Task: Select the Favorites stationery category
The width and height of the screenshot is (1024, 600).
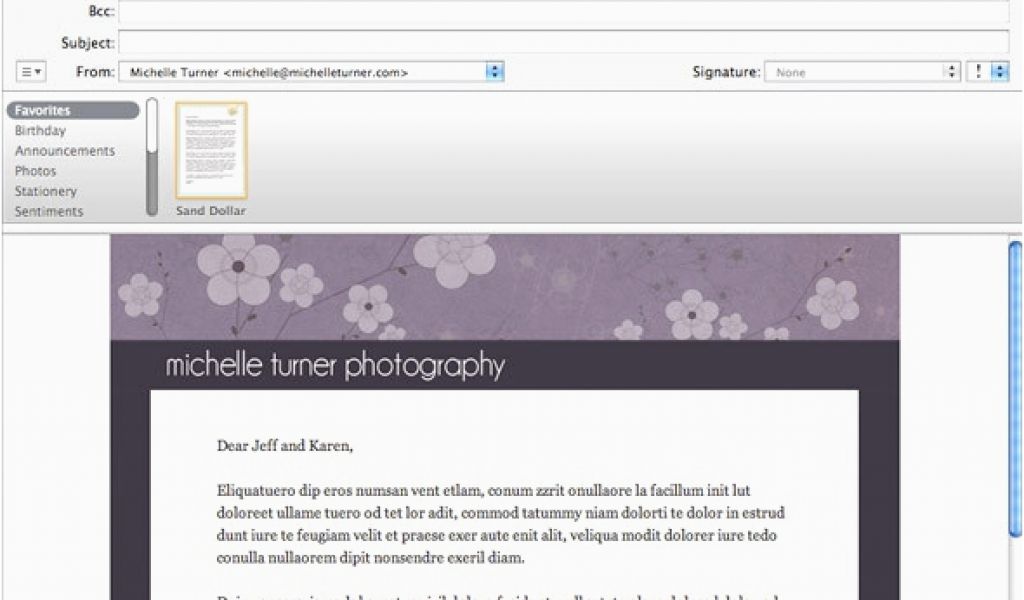Action: pyautogui.click(x=73, y=110)
